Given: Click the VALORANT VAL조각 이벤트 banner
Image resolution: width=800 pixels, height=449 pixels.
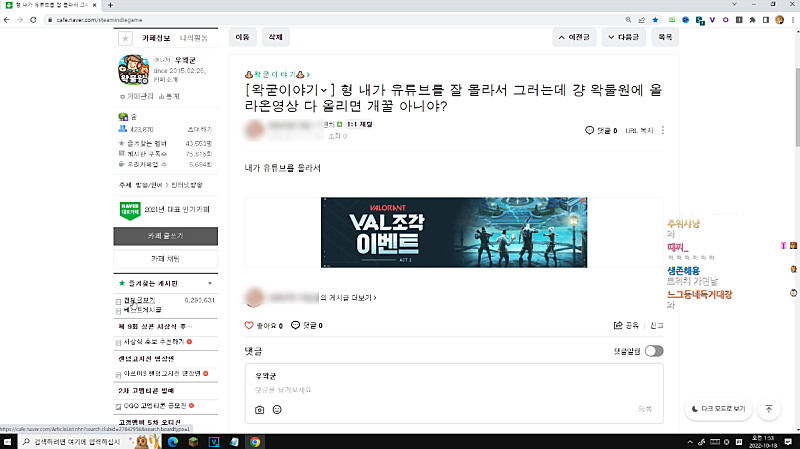Looking at the screenshot, I should point(454,233).
